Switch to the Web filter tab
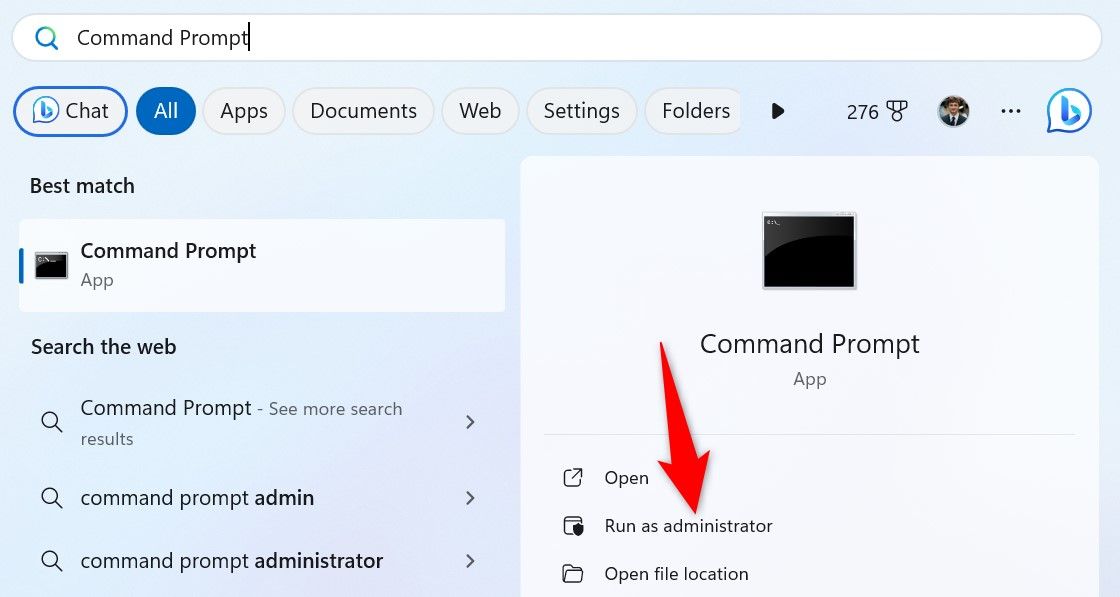 [480, 111]
